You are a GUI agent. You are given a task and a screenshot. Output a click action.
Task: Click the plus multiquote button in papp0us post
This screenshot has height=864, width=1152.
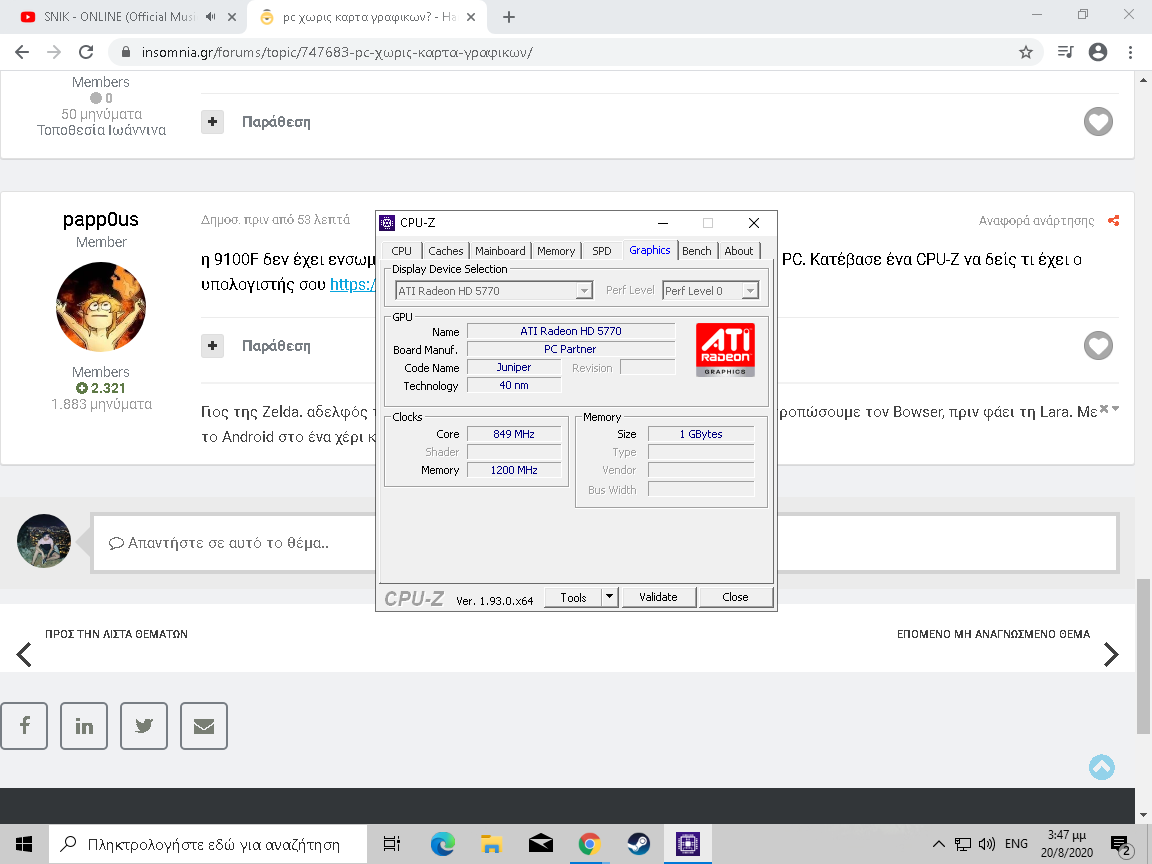[212, 346]
